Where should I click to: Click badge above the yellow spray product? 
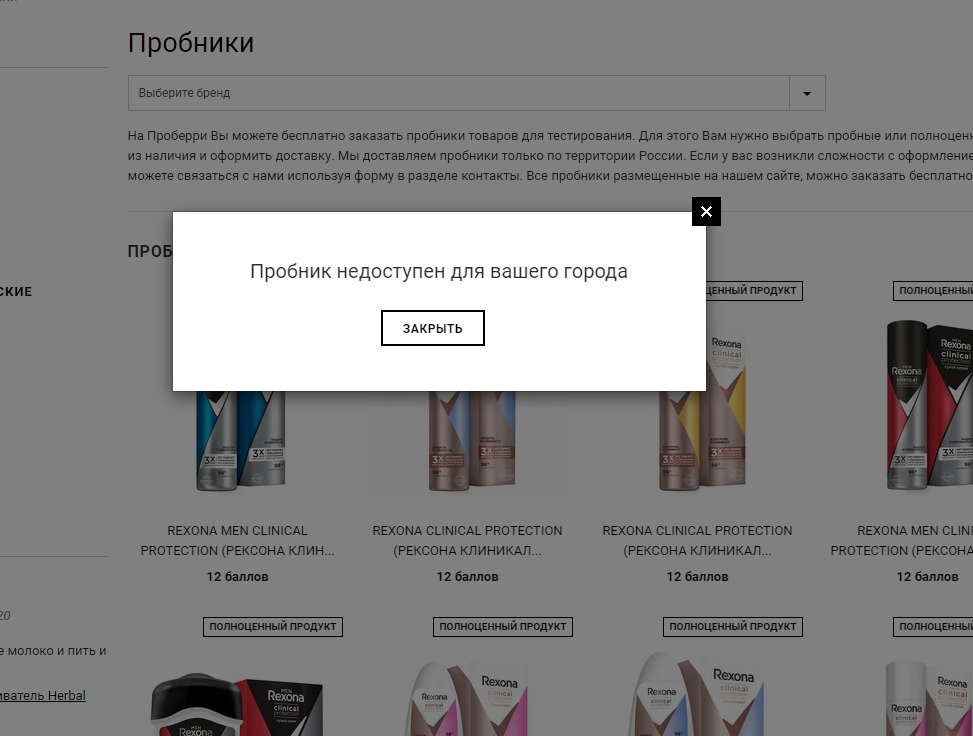755,290
